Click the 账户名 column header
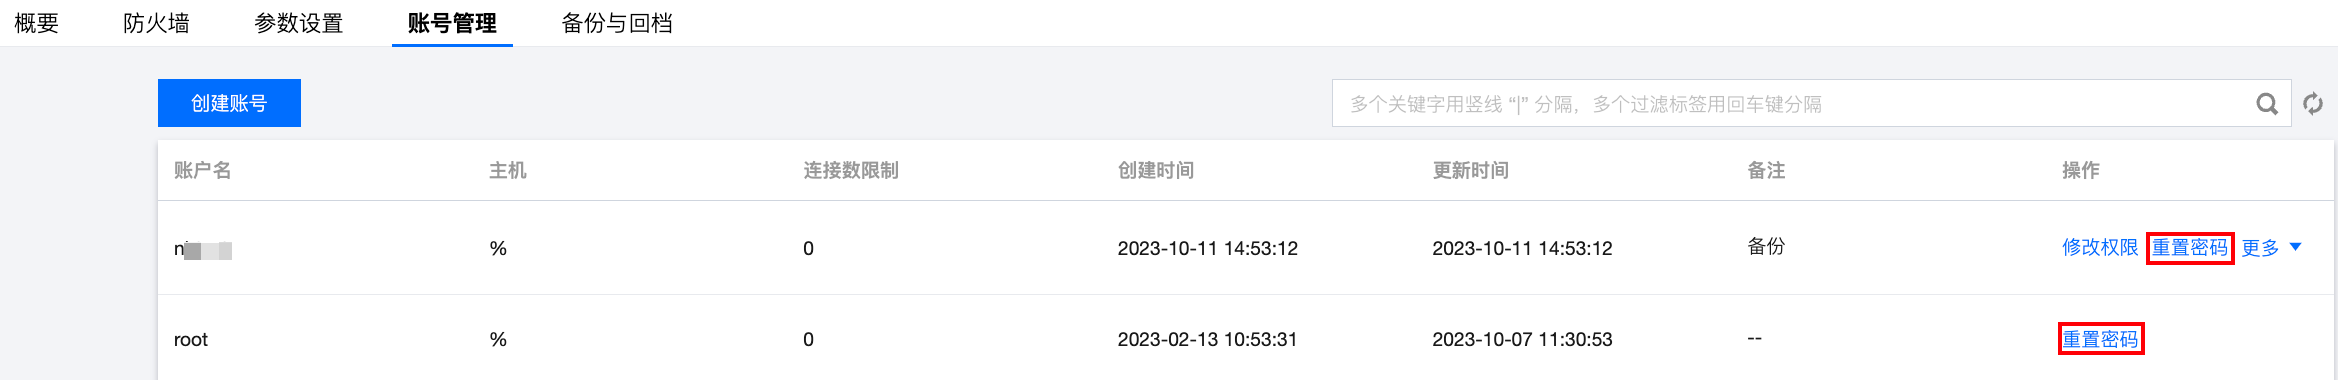2338x380 pixels. pos(203,170)
